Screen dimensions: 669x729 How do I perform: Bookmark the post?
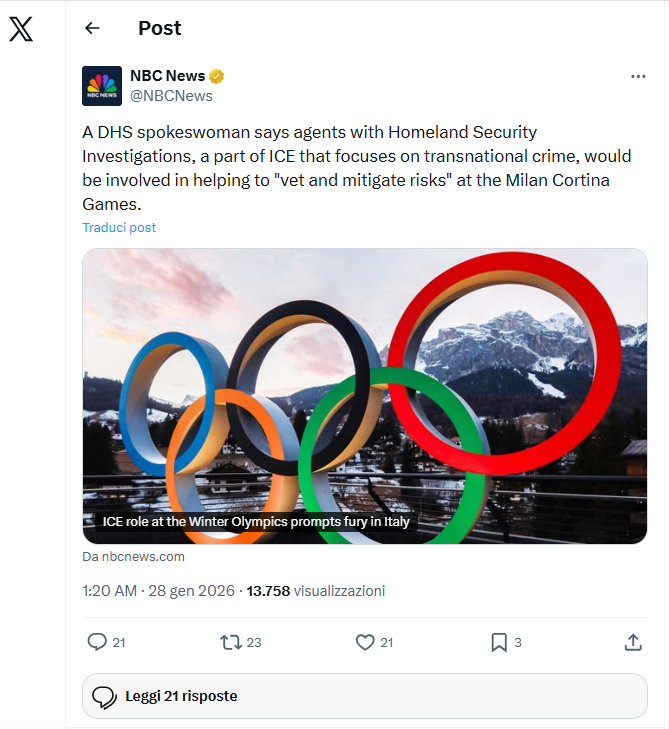pyautogui.click(x=499, y=642)
